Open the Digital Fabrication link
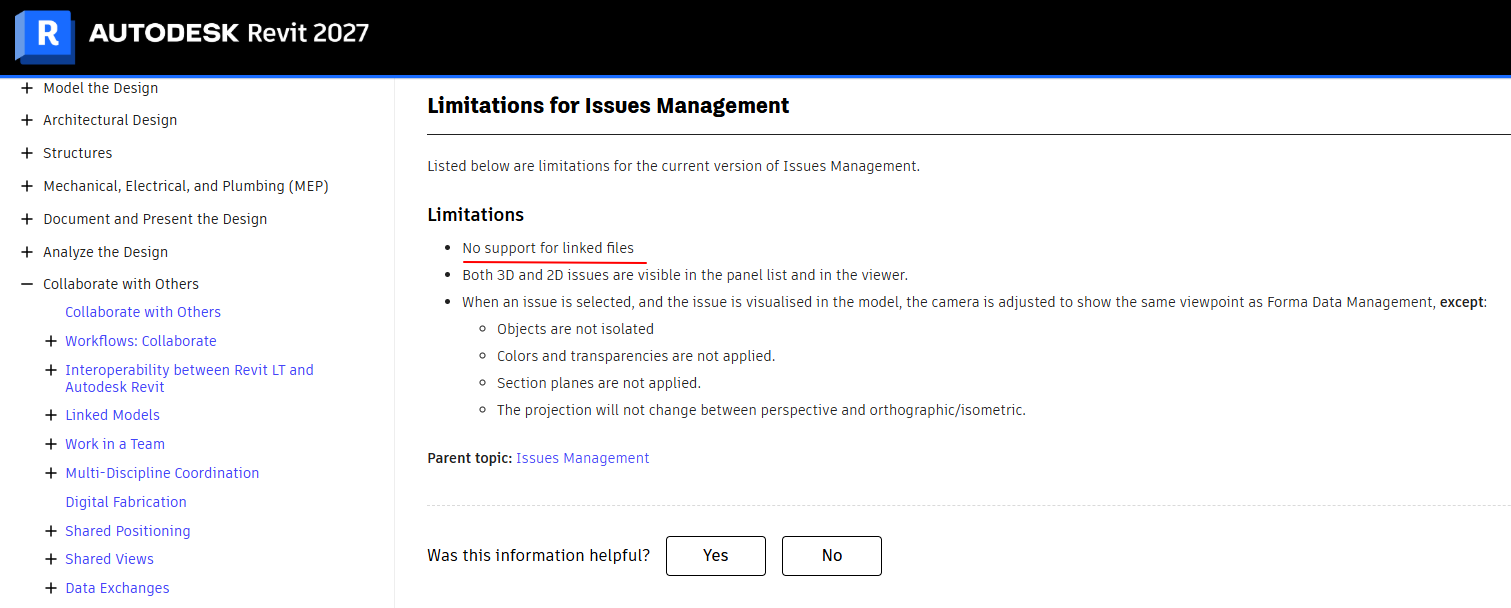 [x=126, y=502]
